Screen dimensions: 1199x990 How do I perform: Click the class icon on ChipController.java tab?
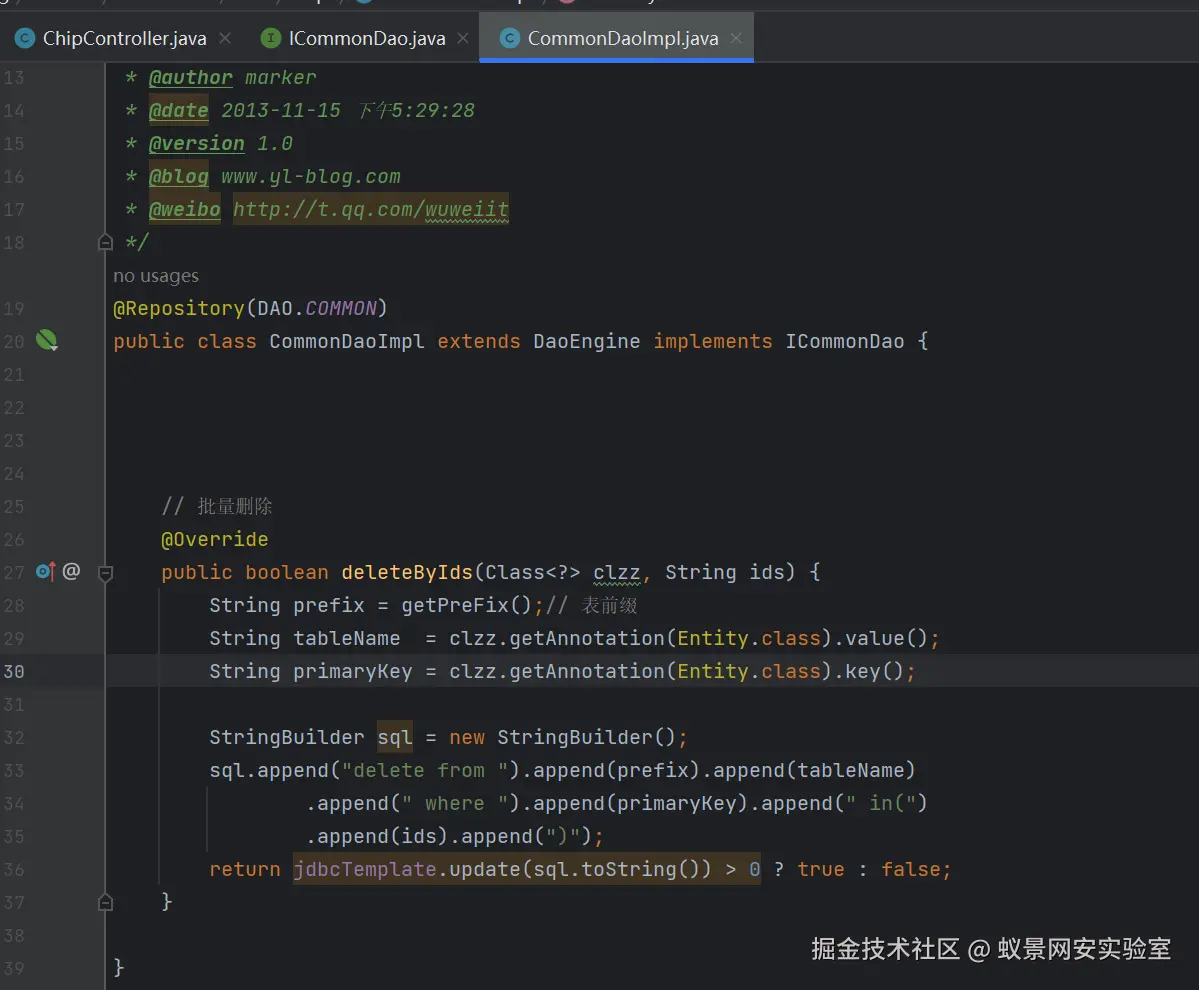point(25,38)
